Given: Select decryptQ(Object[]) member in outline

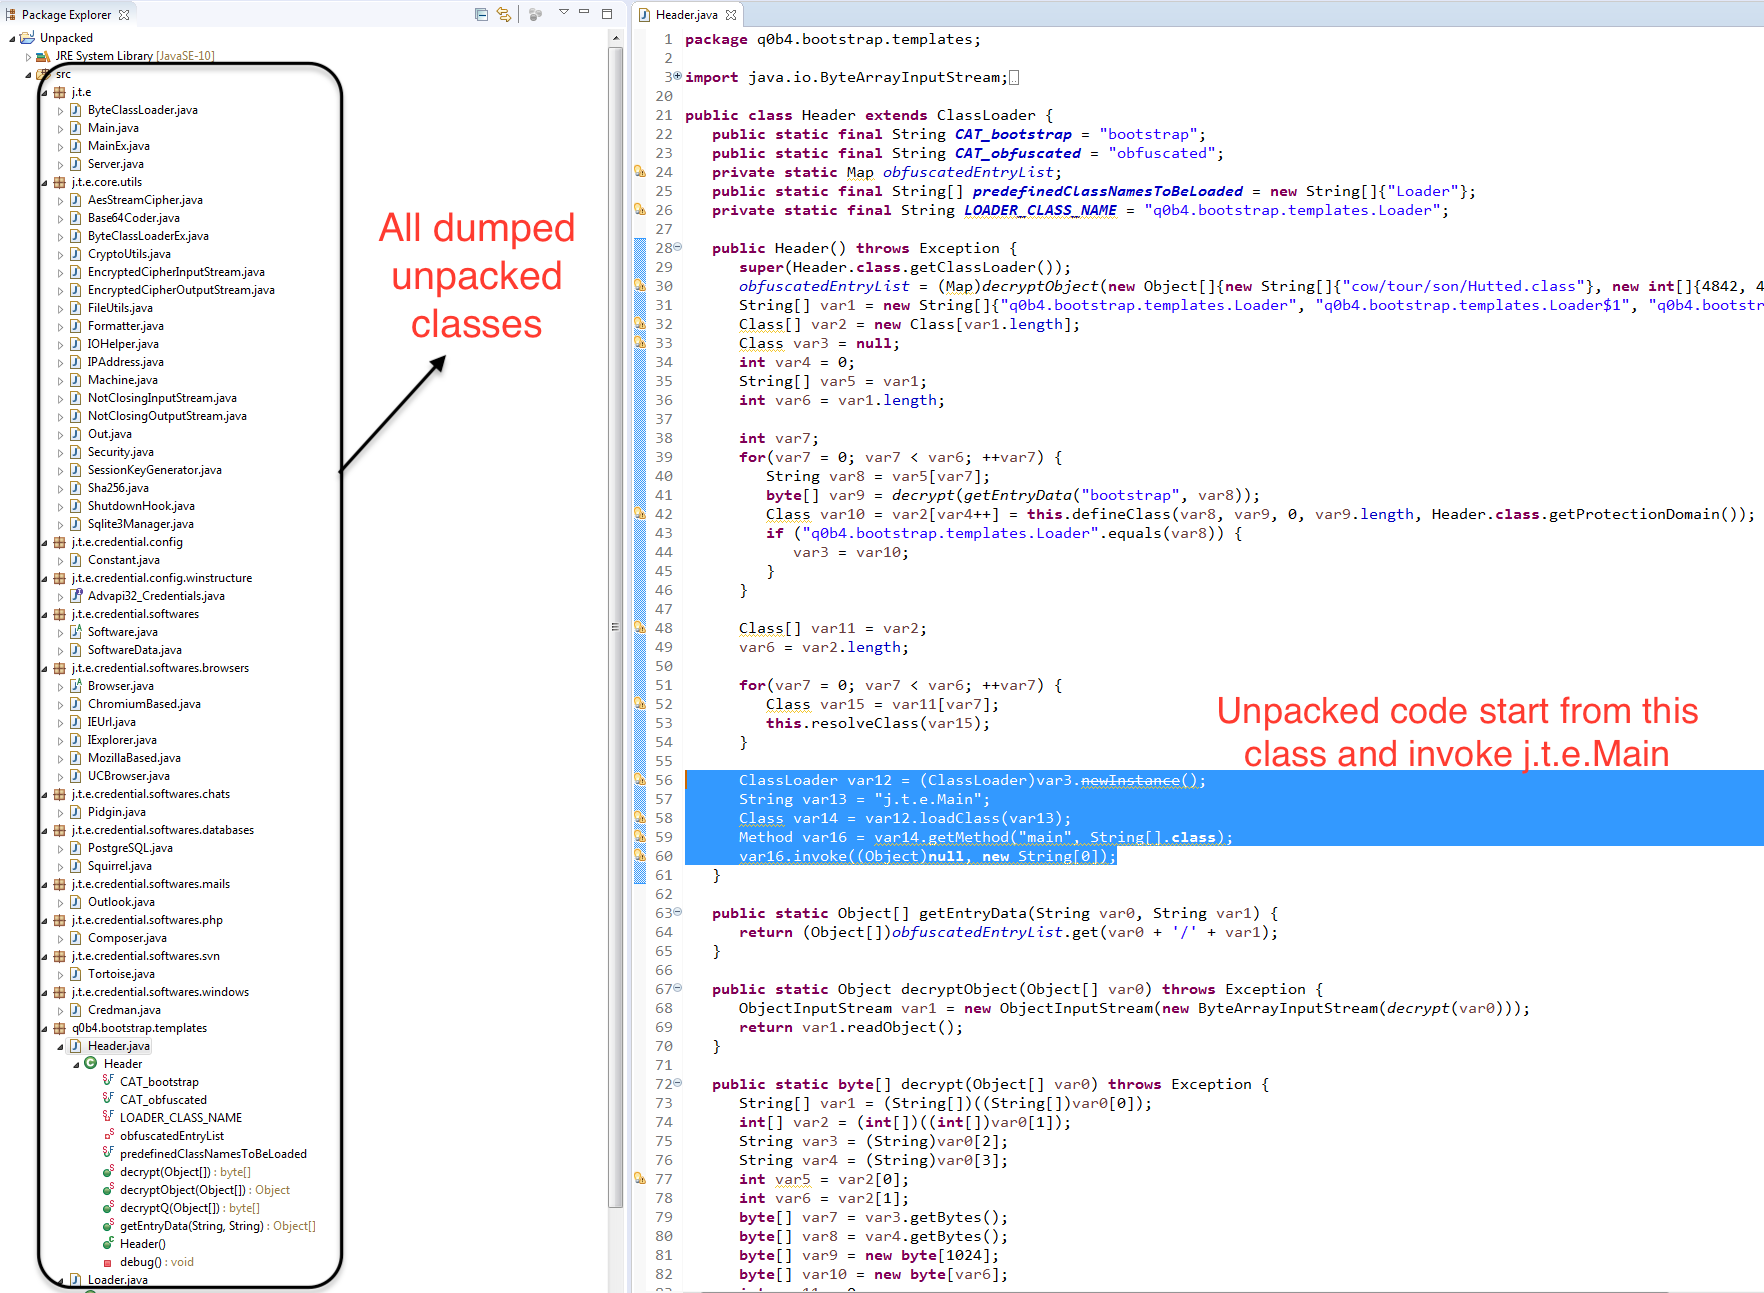Looking at the screenshot, I should coord(189,1208).
